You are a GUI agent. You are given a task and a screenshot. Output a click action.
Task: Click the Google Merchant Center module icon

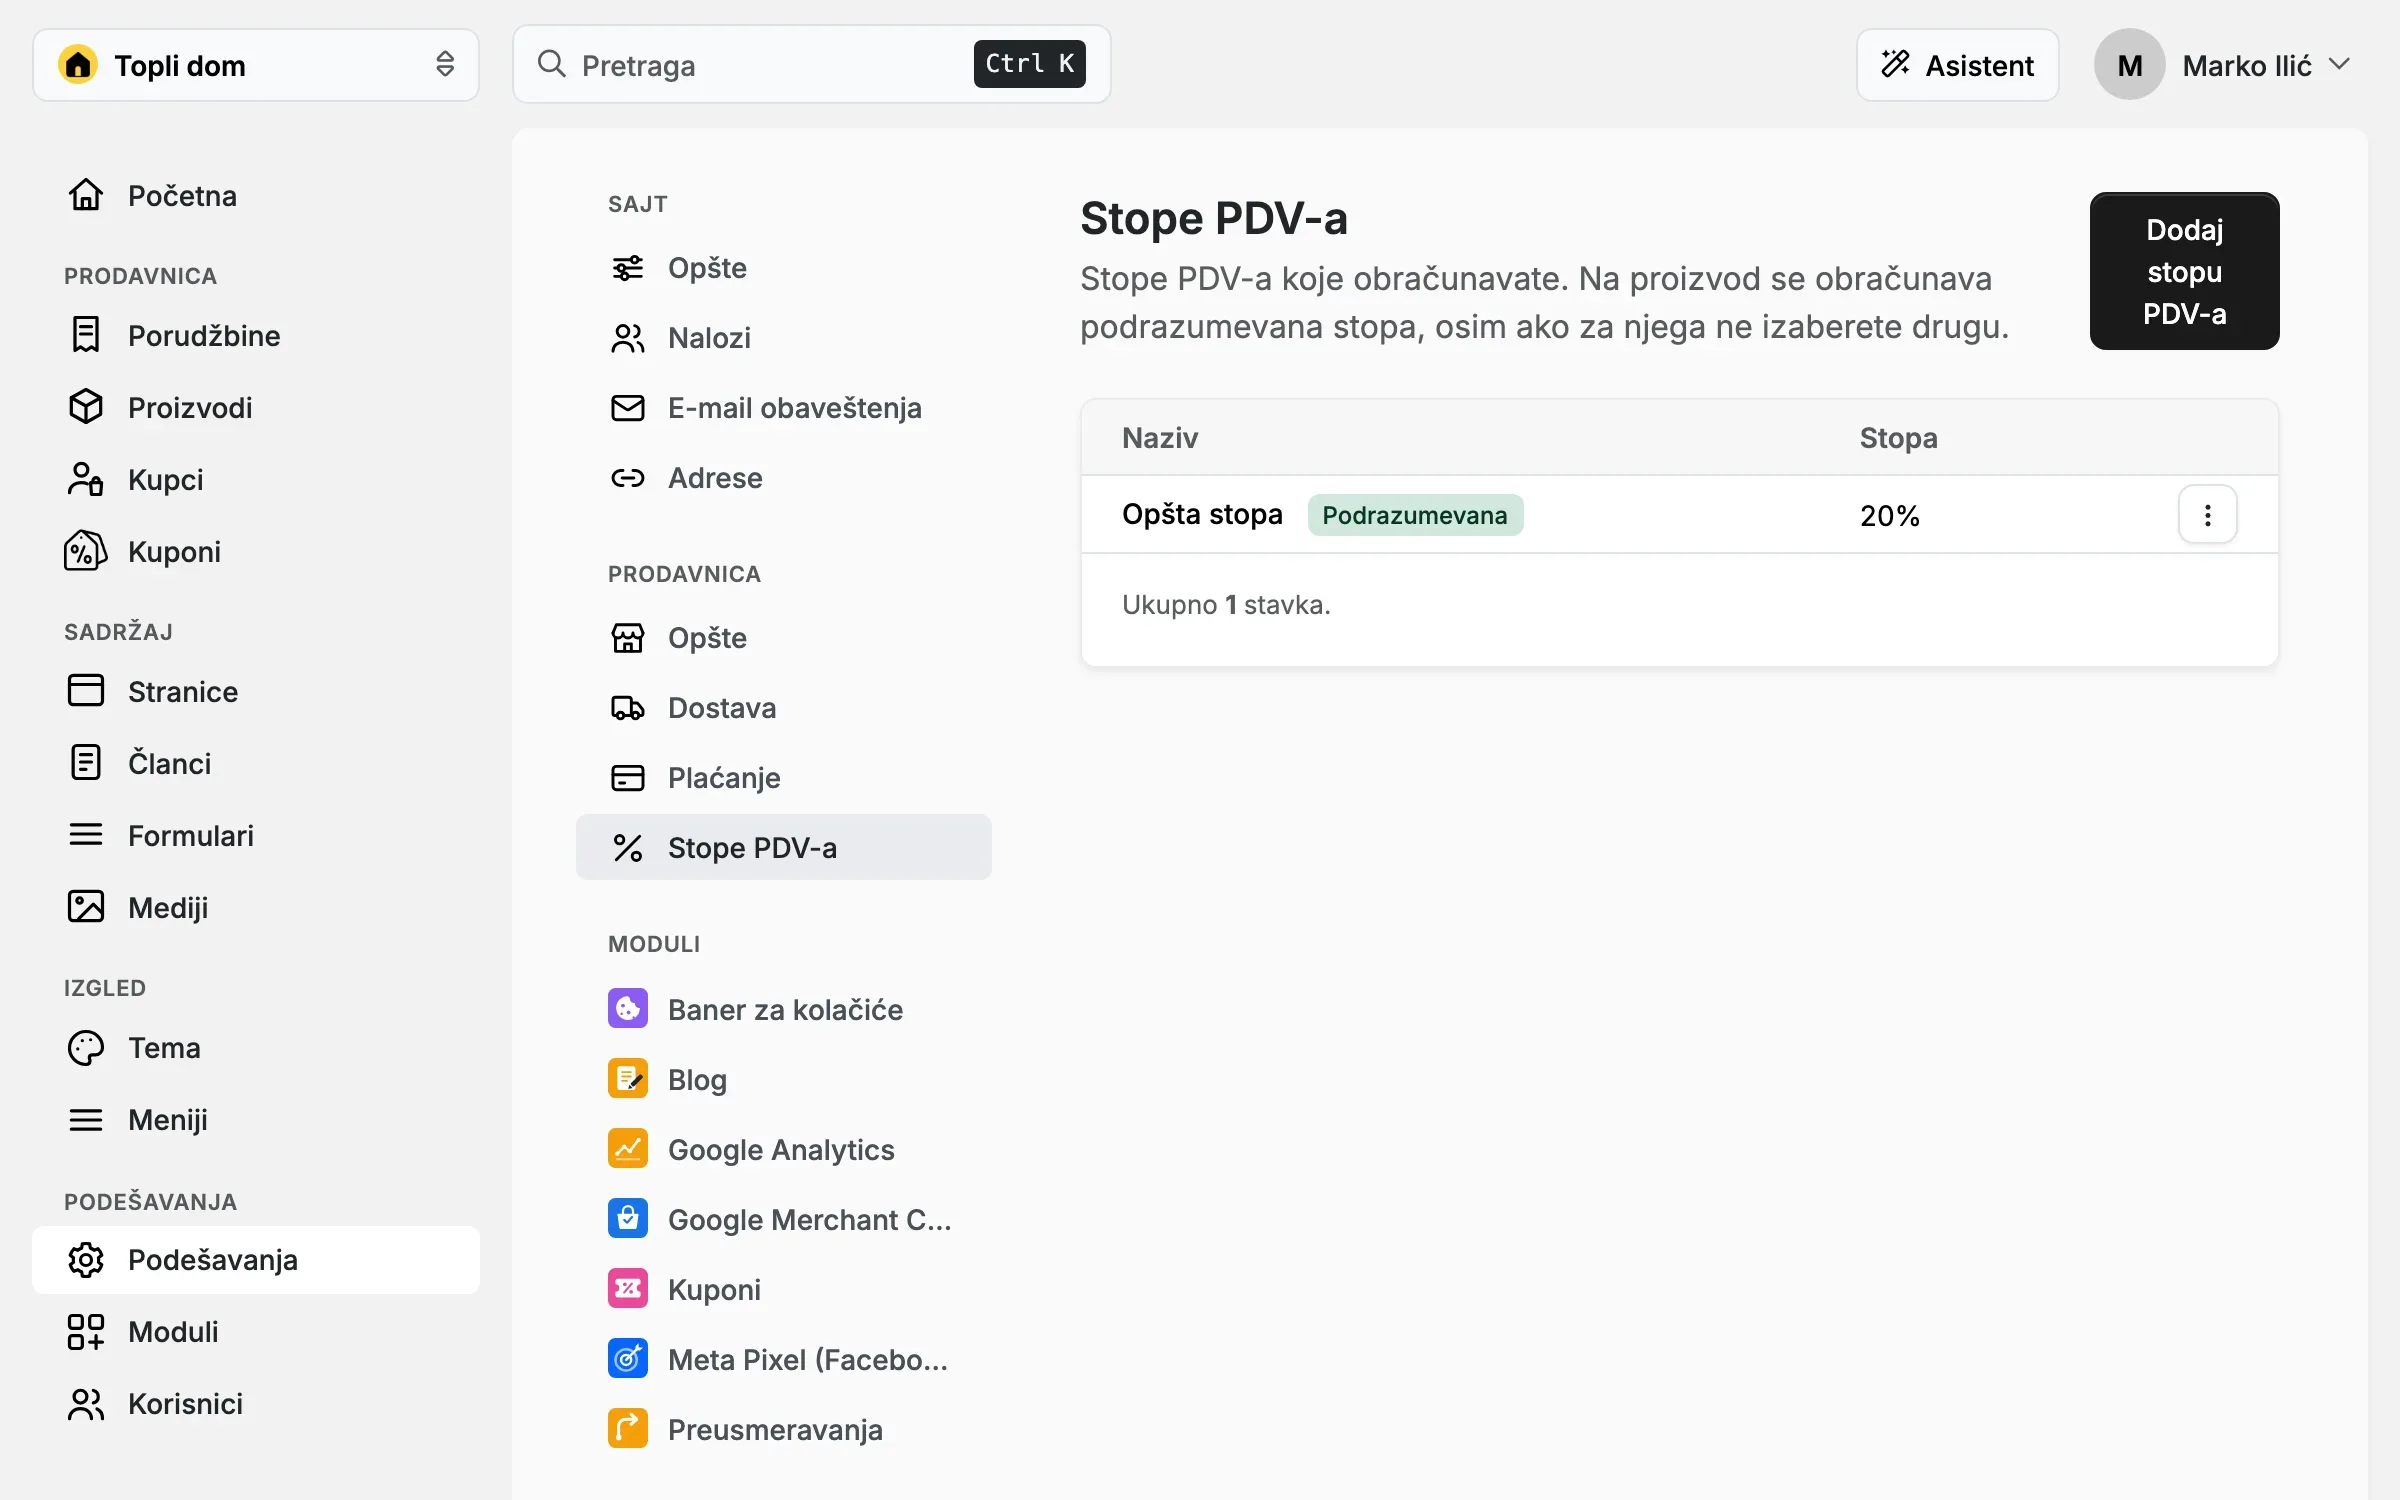click(628, 1219)
